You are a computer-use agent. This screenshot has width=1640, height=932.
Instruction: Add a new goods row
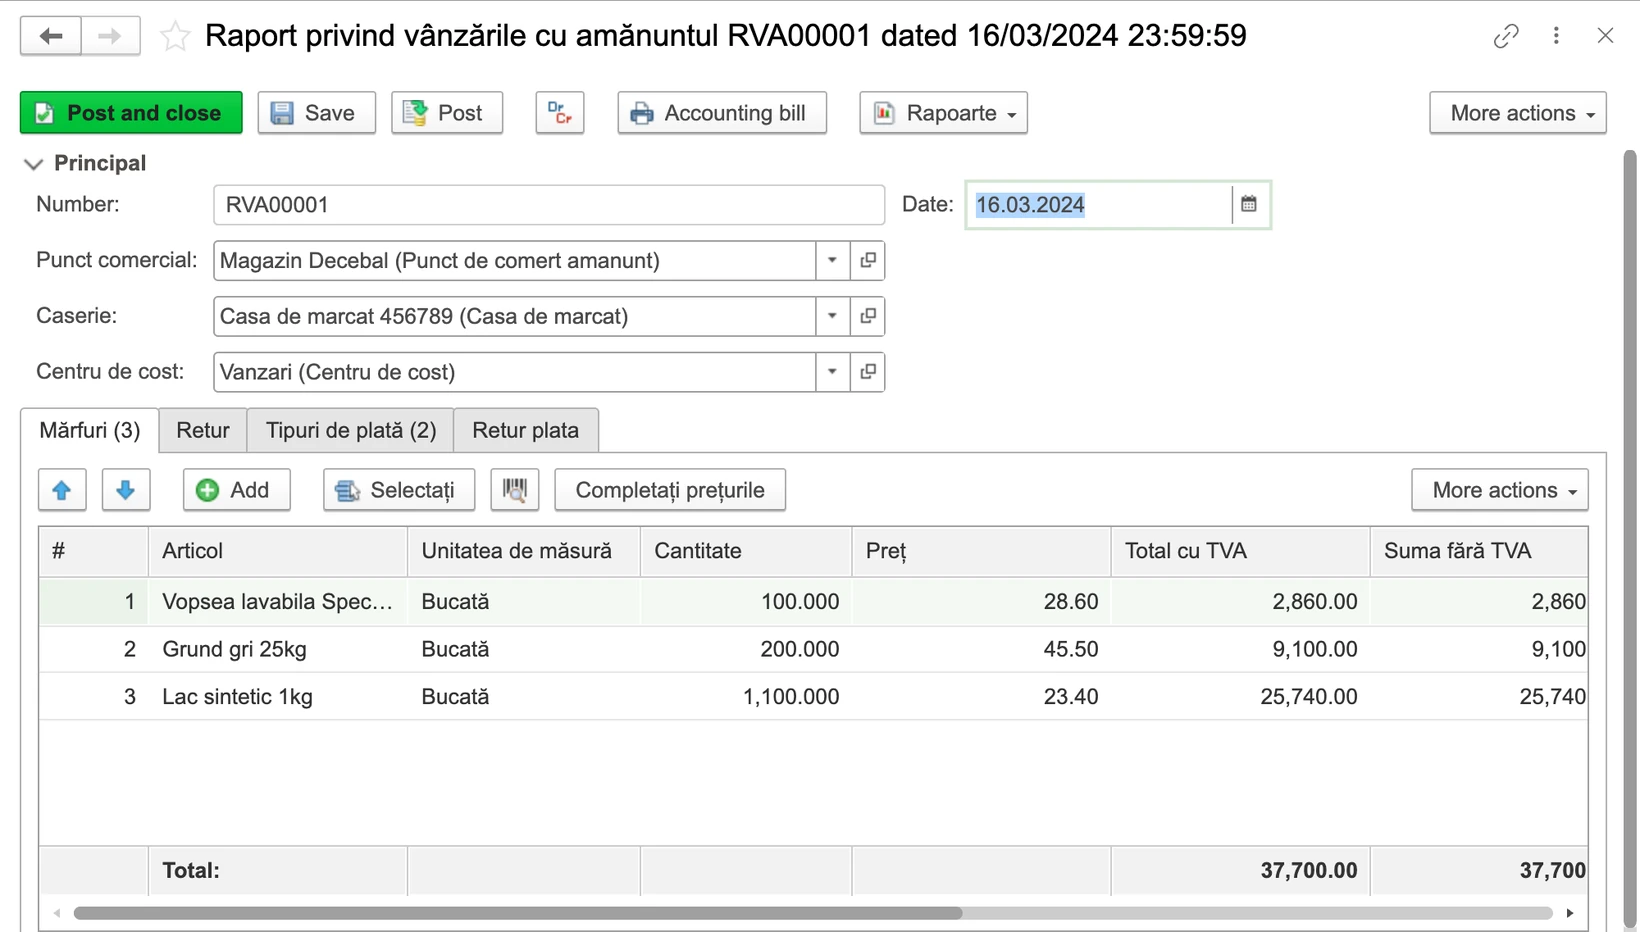point(237,490)
